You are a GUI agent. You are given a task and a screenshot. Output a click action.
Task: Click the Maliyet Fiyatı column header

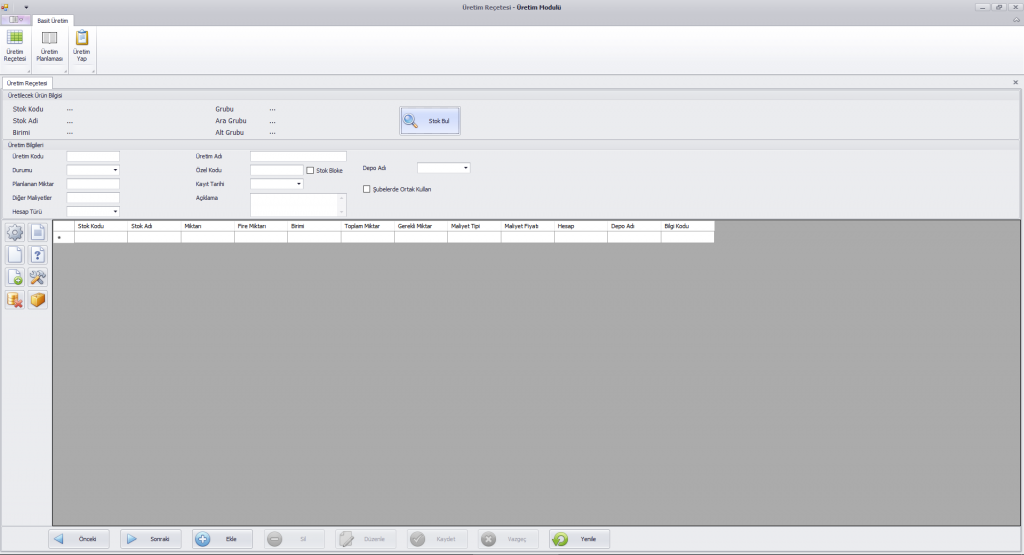528,226
